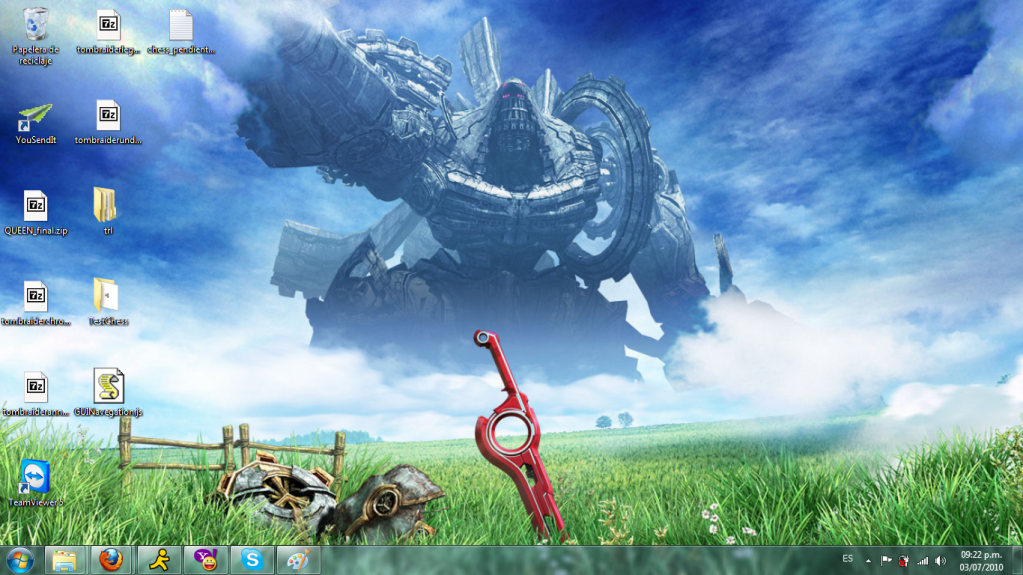Open the Papelera de reciclaje icon

click(35, 24)
